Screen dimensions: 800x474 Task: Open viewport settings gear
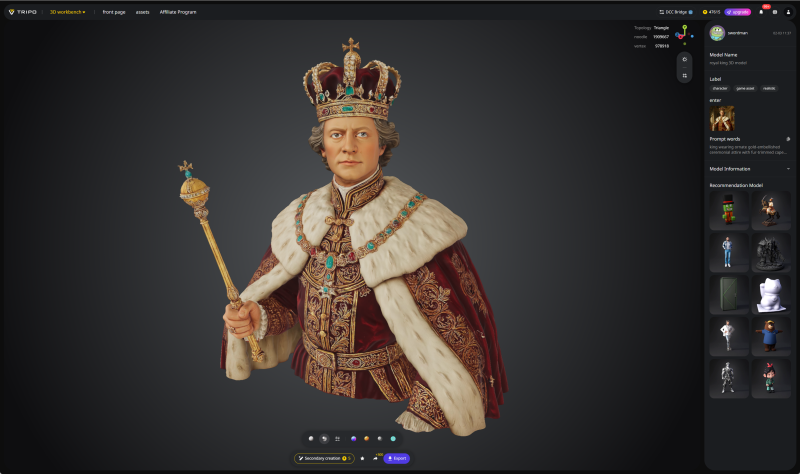pyautogui.click(x=685, y=59)
